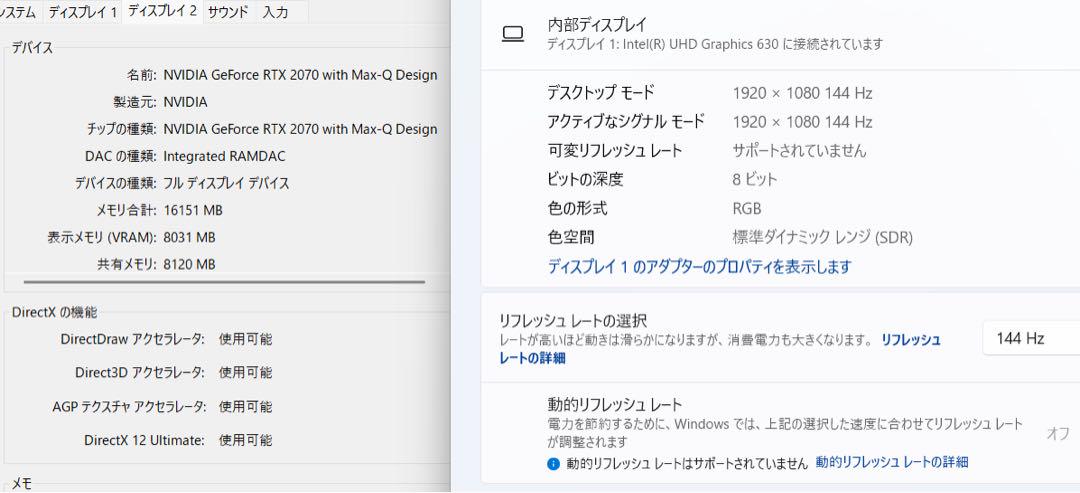Click the メモリ合計 16151 MB value
The width and height of the screenshot is (1080, 493).
coord(193,210)
